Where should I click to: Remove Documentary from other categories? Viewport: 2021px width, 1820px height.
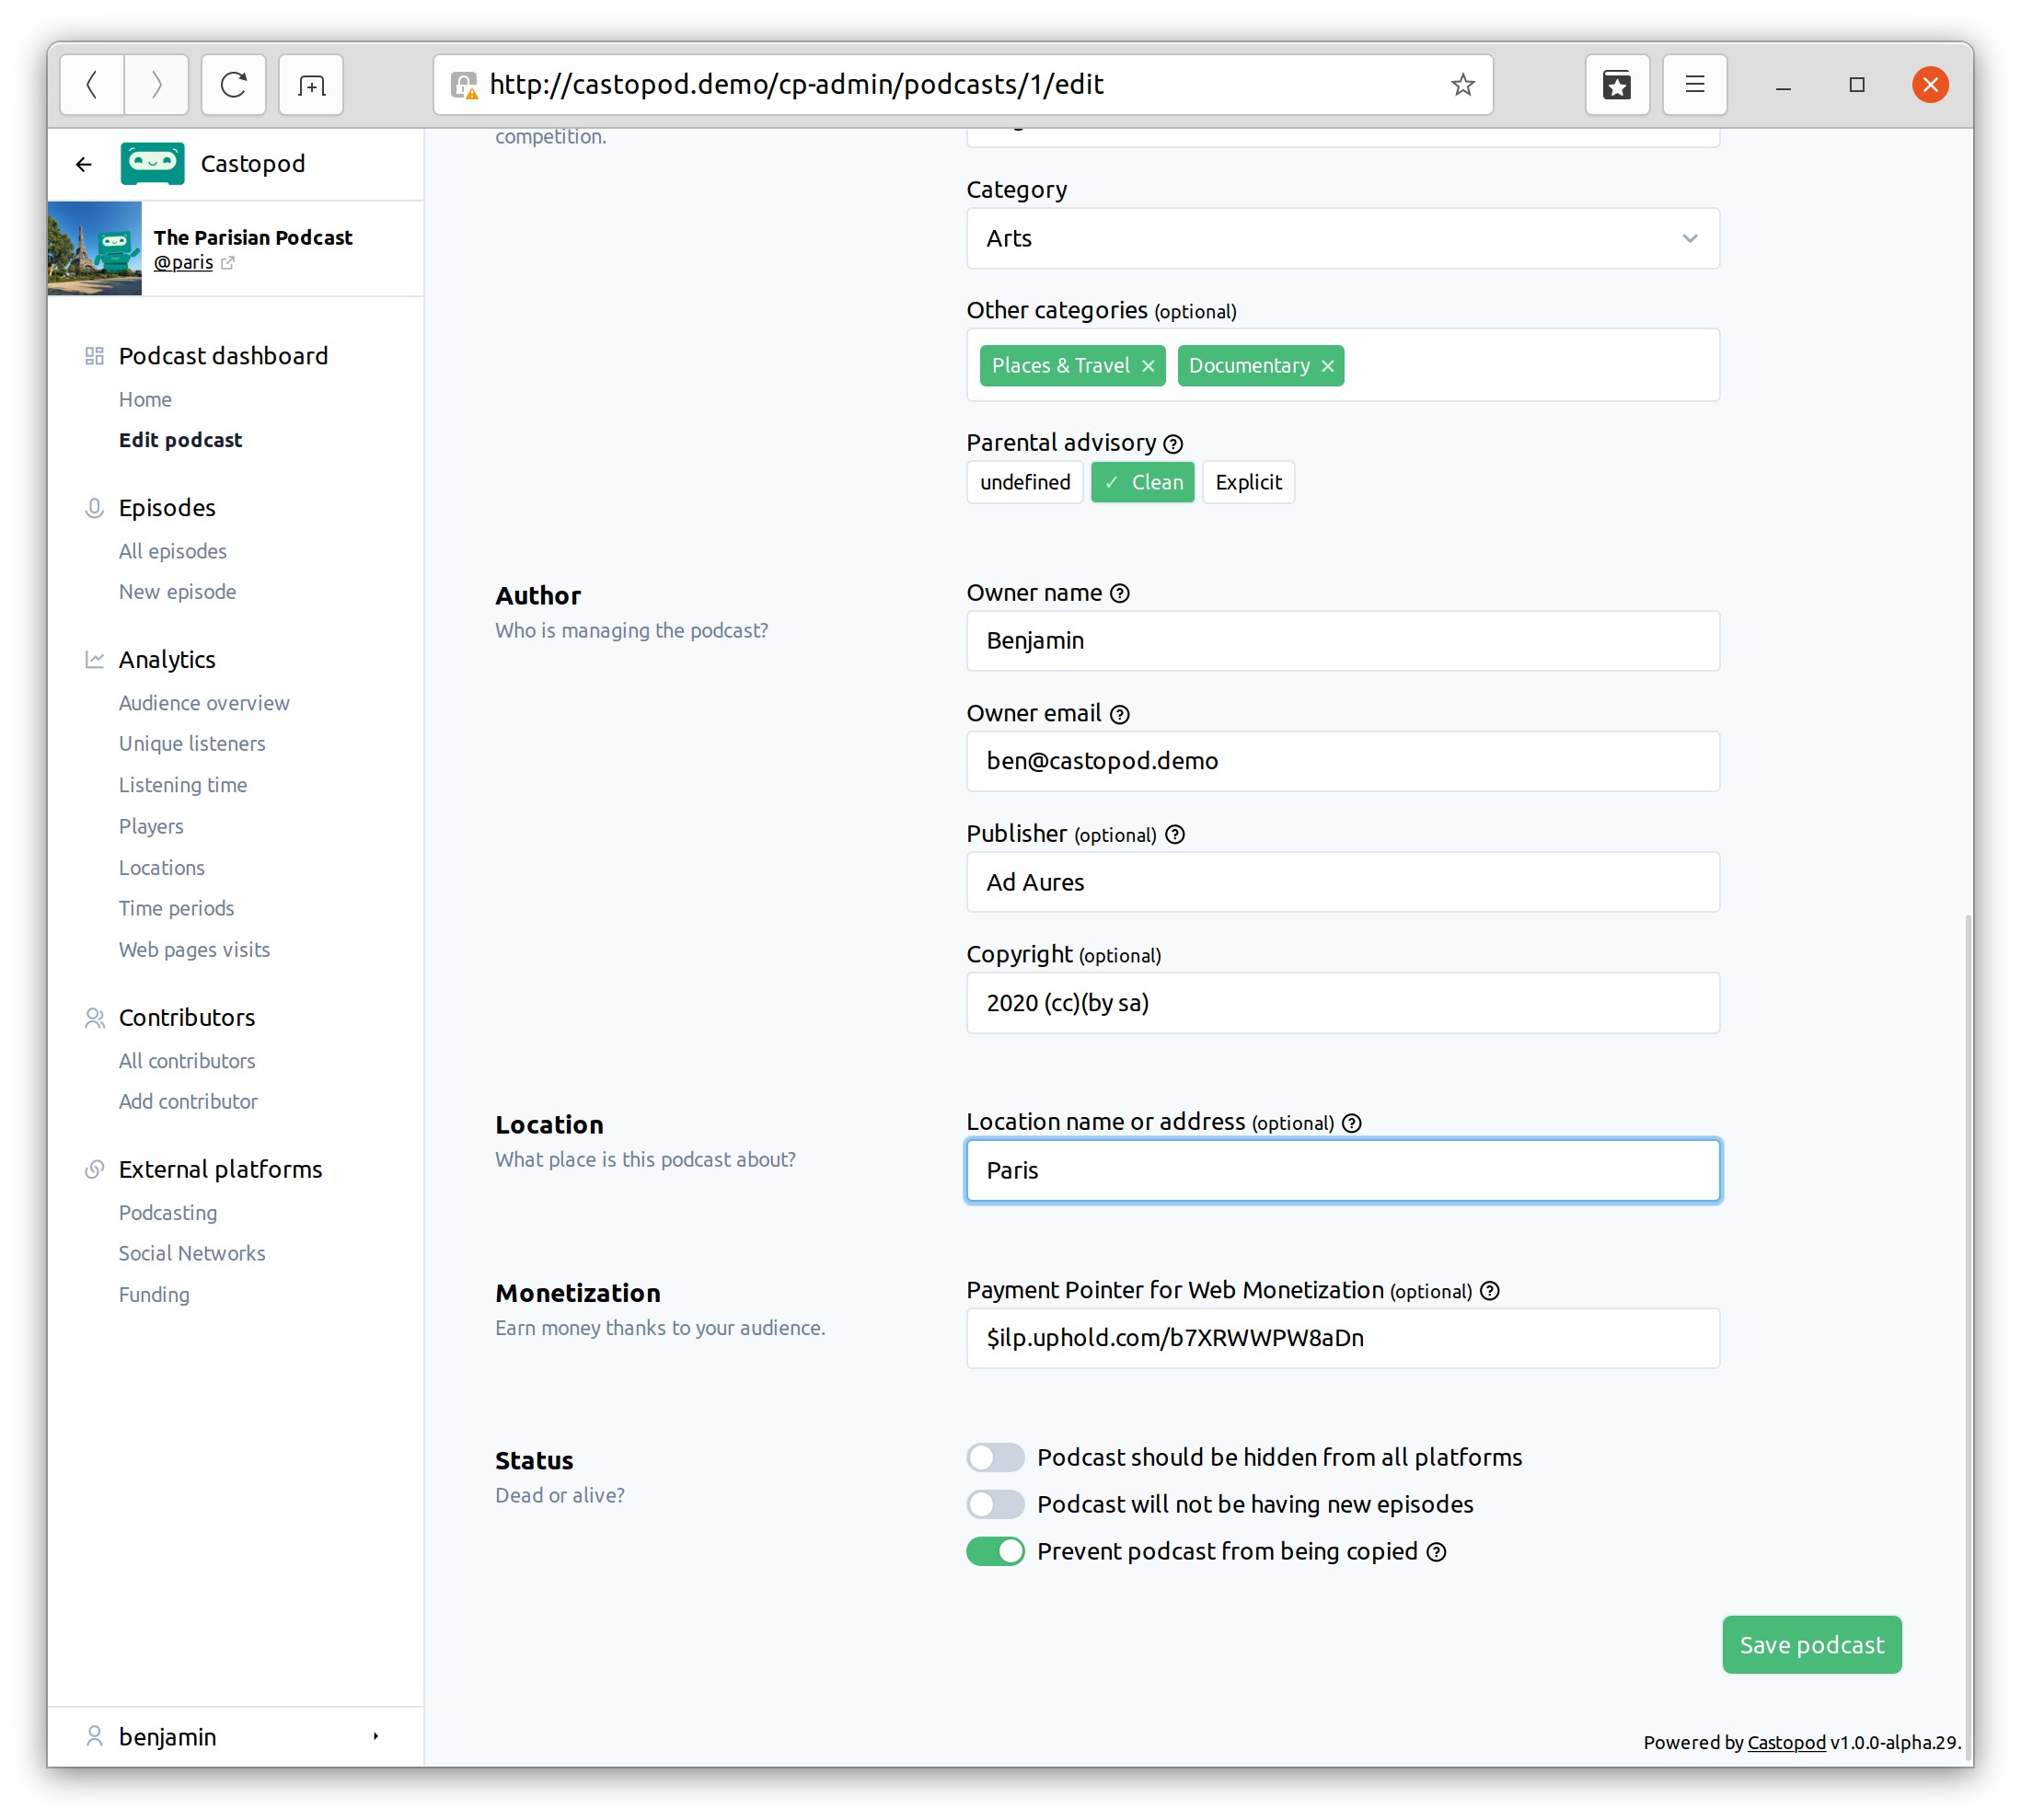click(x=1327, y=365)
